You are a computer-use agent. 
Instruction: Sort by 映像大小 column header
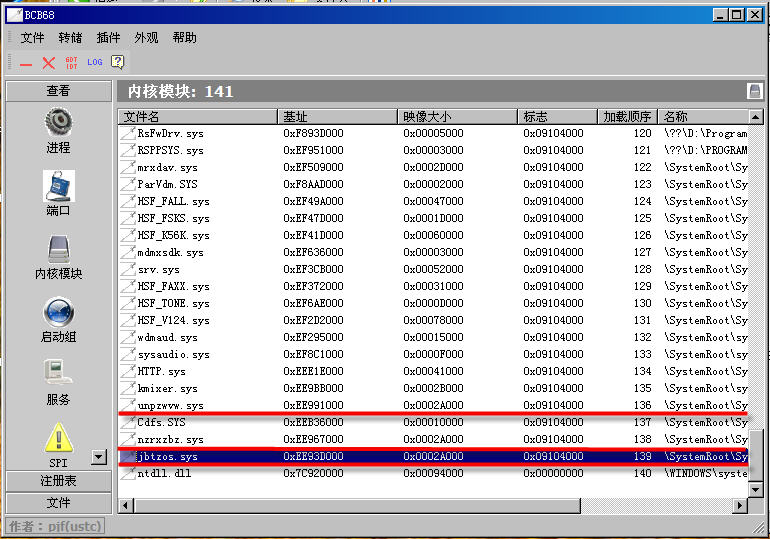point(457,117)
